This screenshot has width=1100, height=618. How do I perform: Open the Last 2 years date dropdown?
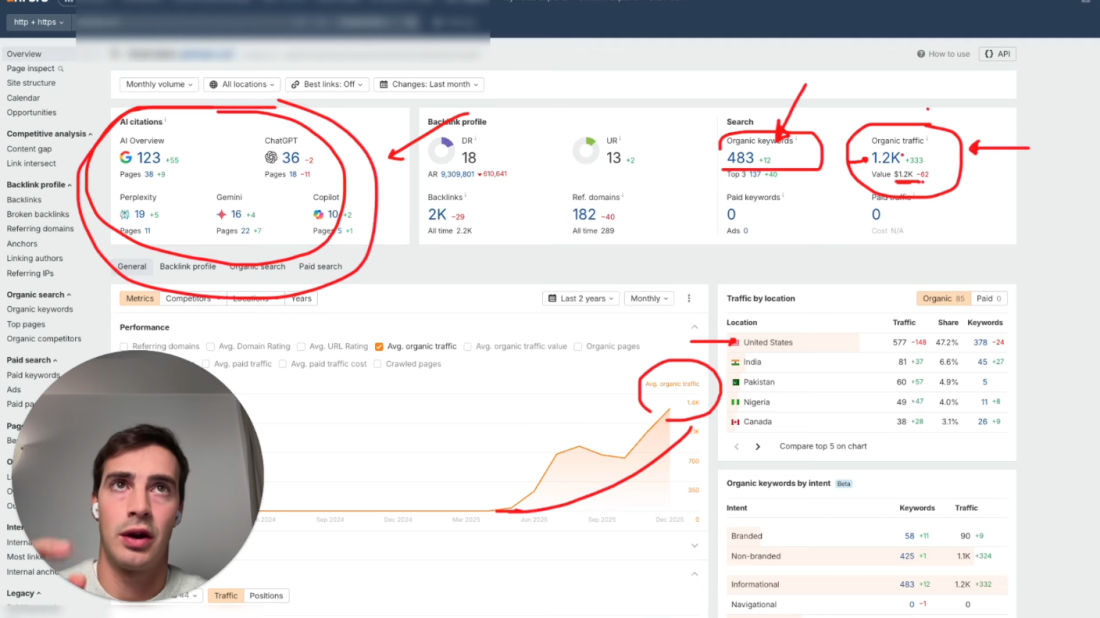tap(580, 298)
